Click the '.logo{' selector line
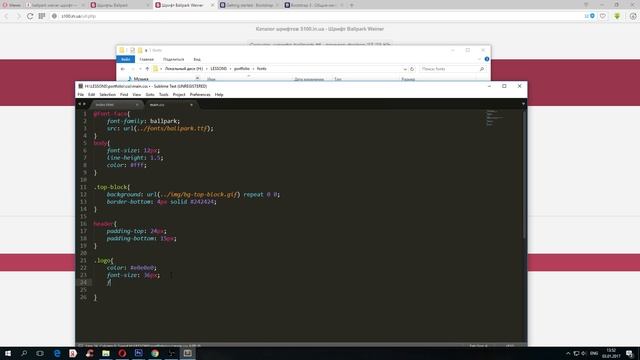640x360 pixels. point(104,260)
